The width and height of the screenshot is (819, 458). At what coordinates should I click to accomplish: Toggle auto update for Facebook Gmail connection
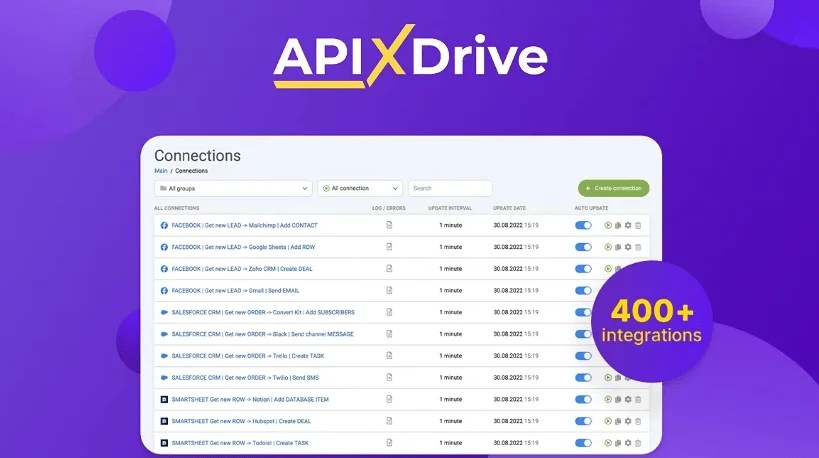coord(583,290)
